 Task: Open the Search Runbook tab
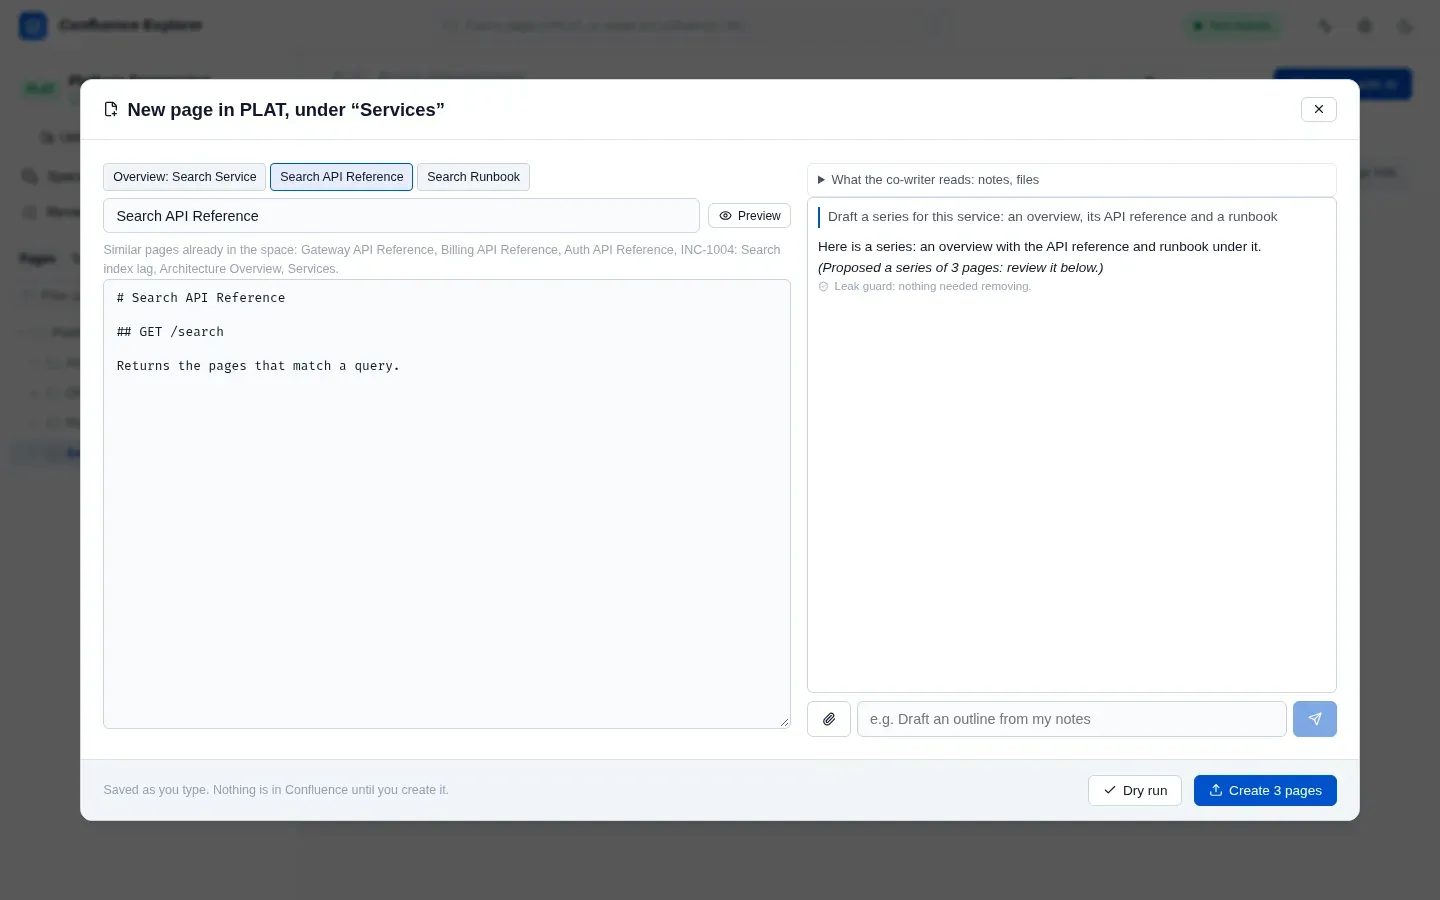click(473, 177)
